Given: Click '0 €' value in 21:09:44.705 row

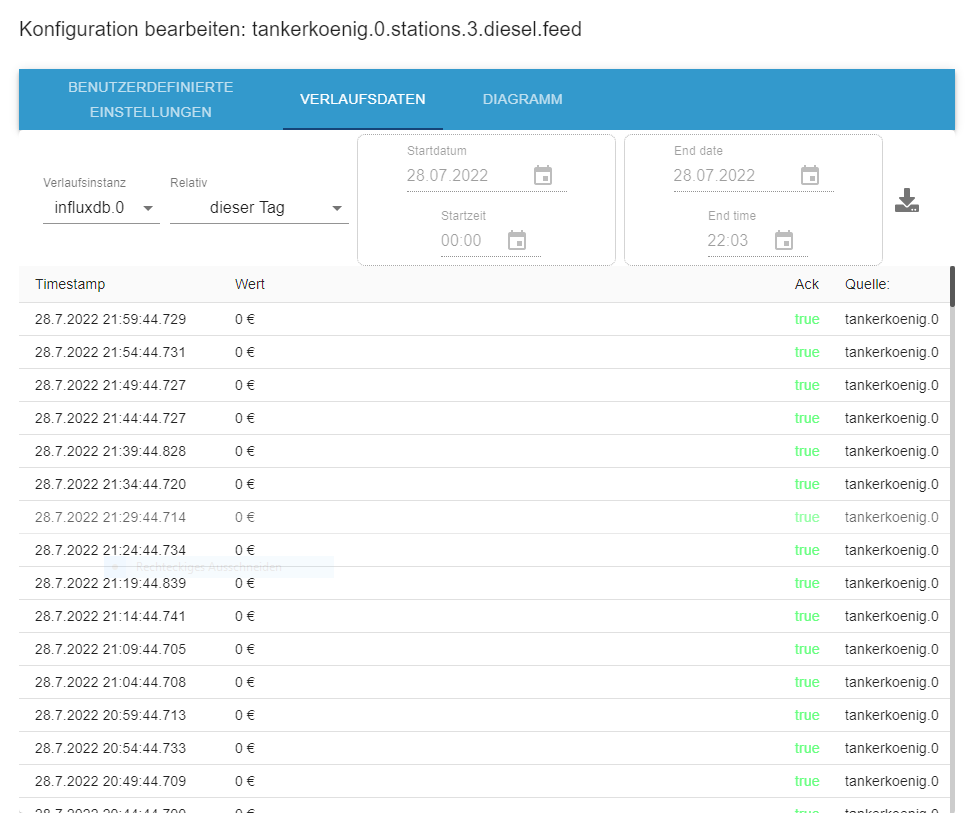Looking at the screenshot, I should (x=245, y=649).
